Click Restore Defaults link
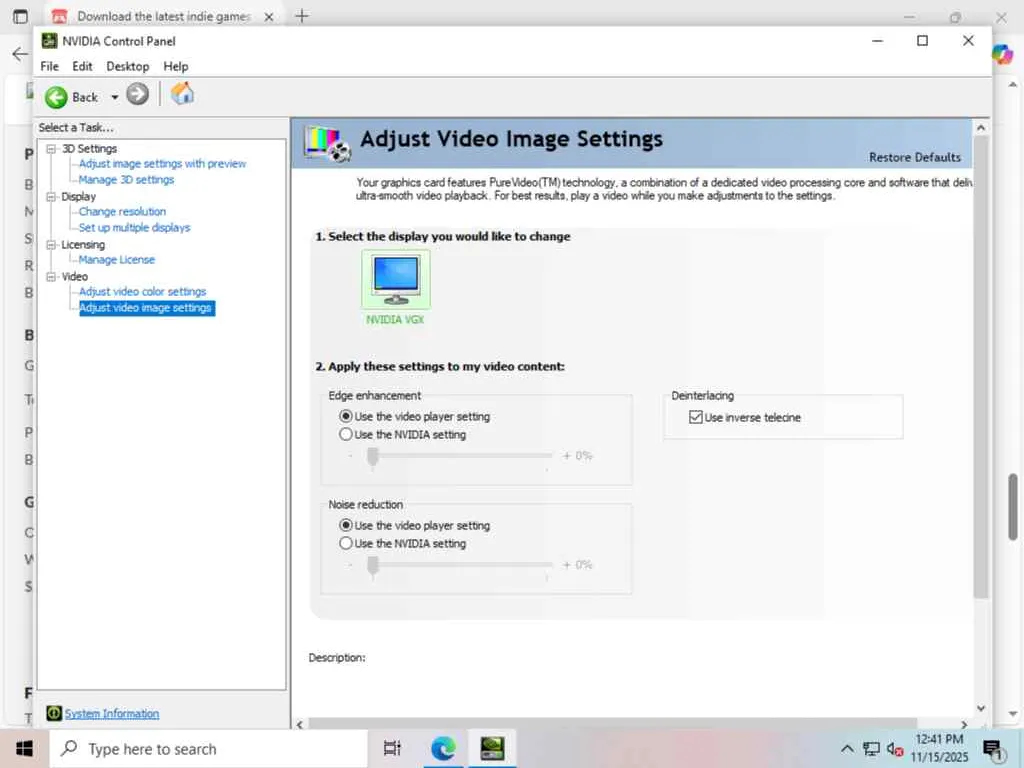The height and width of the screenshot is (768, 1024). pyautogui.click(x=914, y=157)
